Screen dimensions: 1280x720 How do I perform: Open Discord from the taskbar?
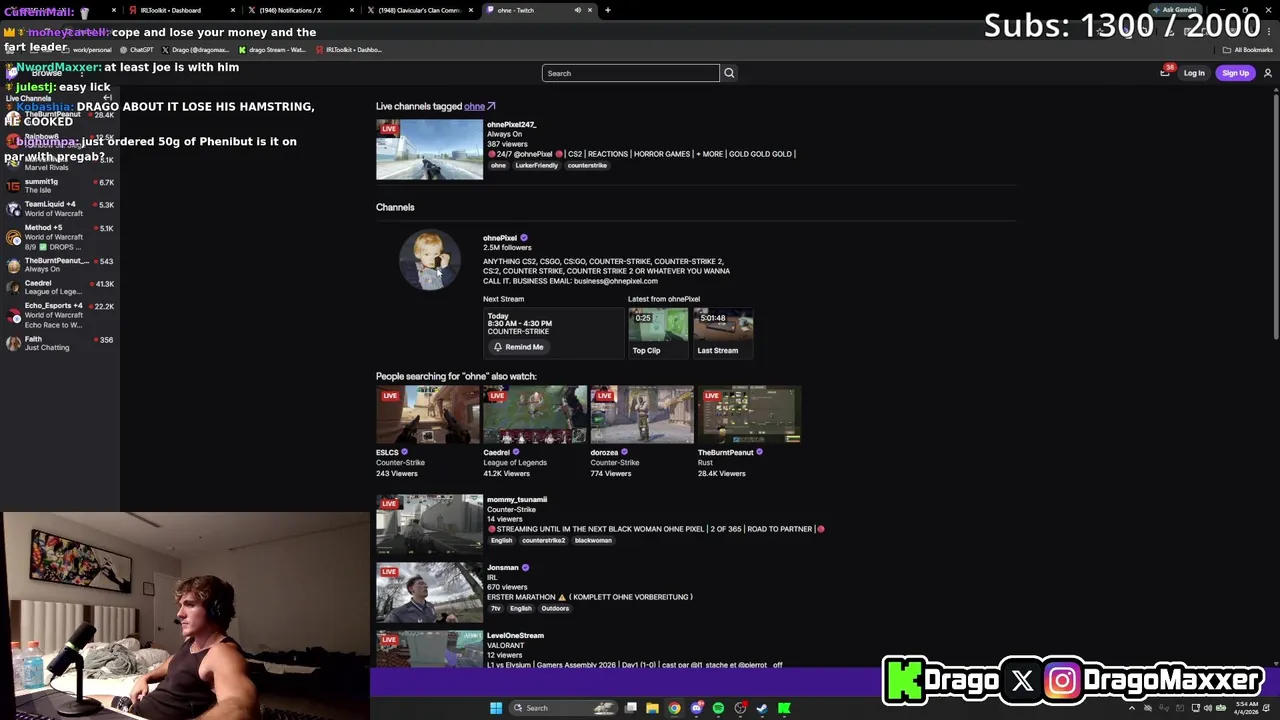coord(697,708)
